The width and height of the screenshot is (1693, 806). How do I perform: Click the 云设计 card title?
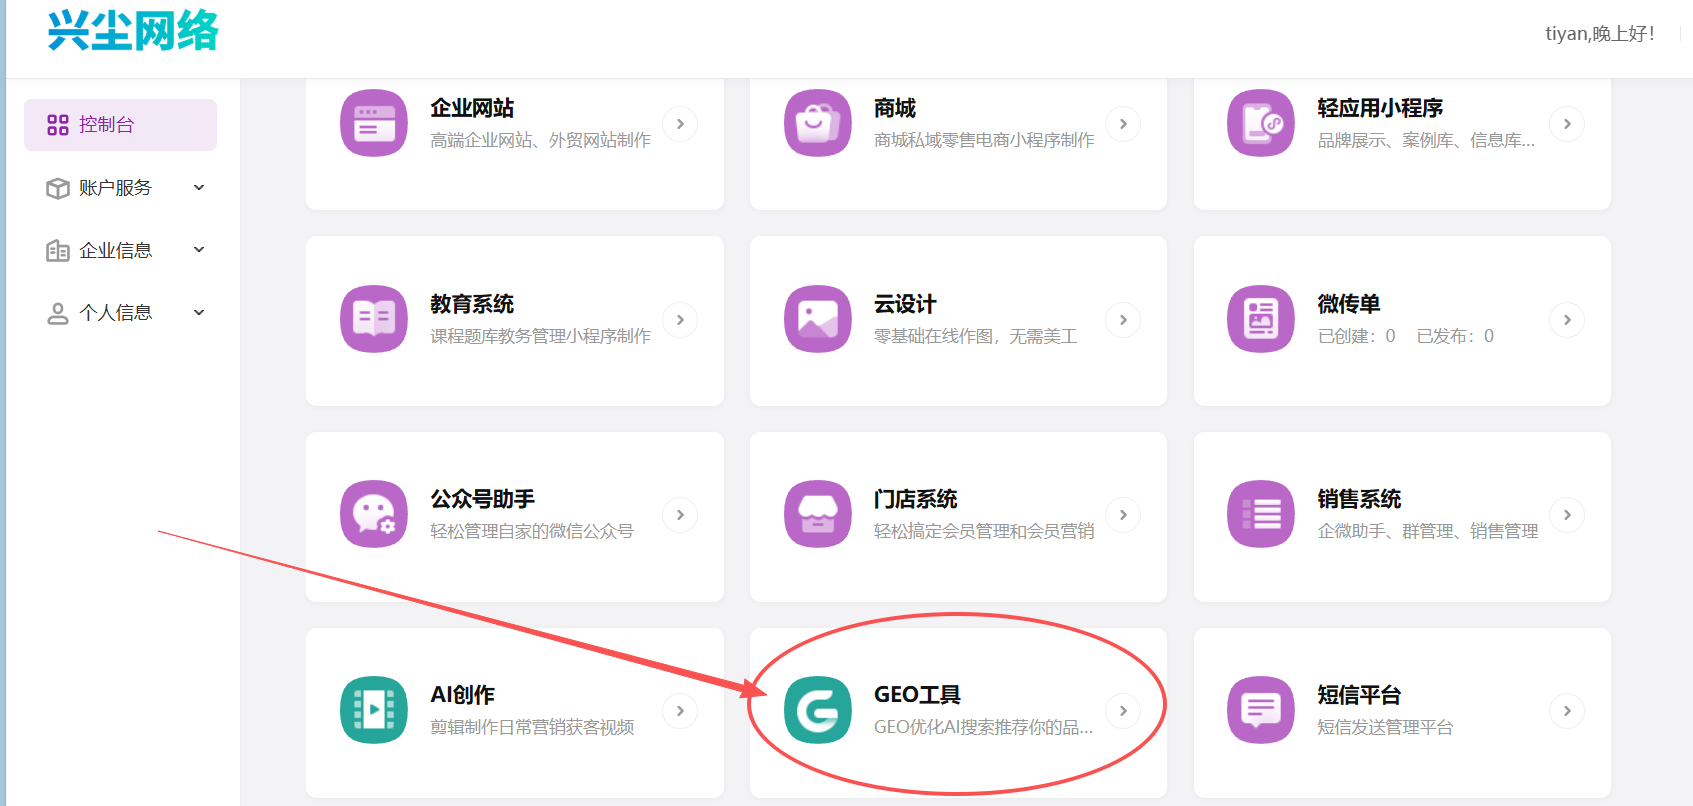[905, 304]
